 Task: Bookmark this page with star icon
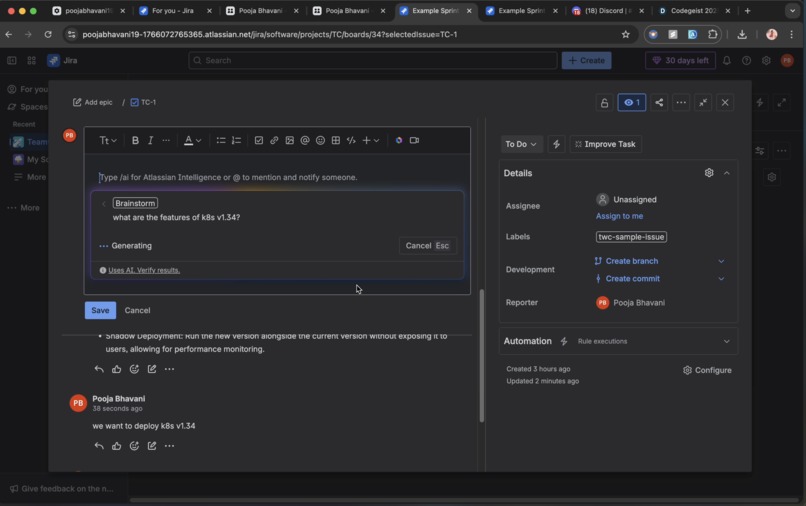pos(626,34)
